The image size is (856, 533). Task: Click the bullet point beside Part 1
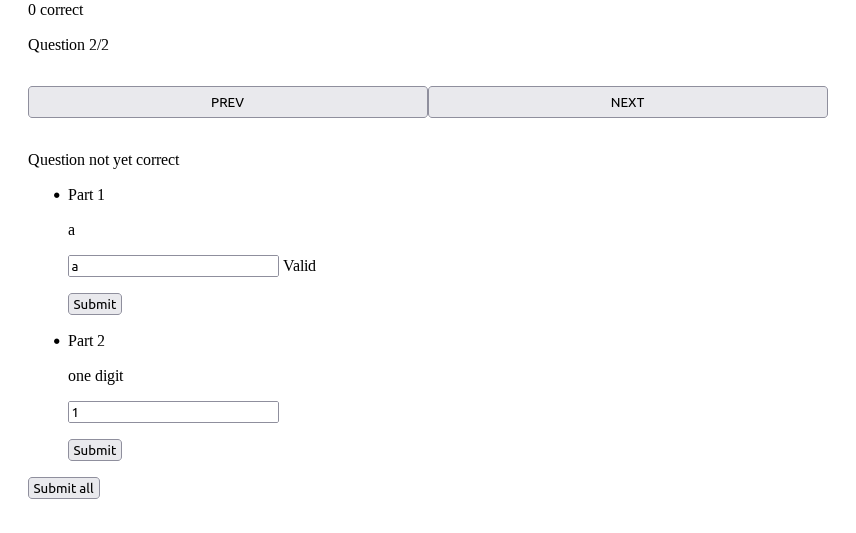(57, 195)
